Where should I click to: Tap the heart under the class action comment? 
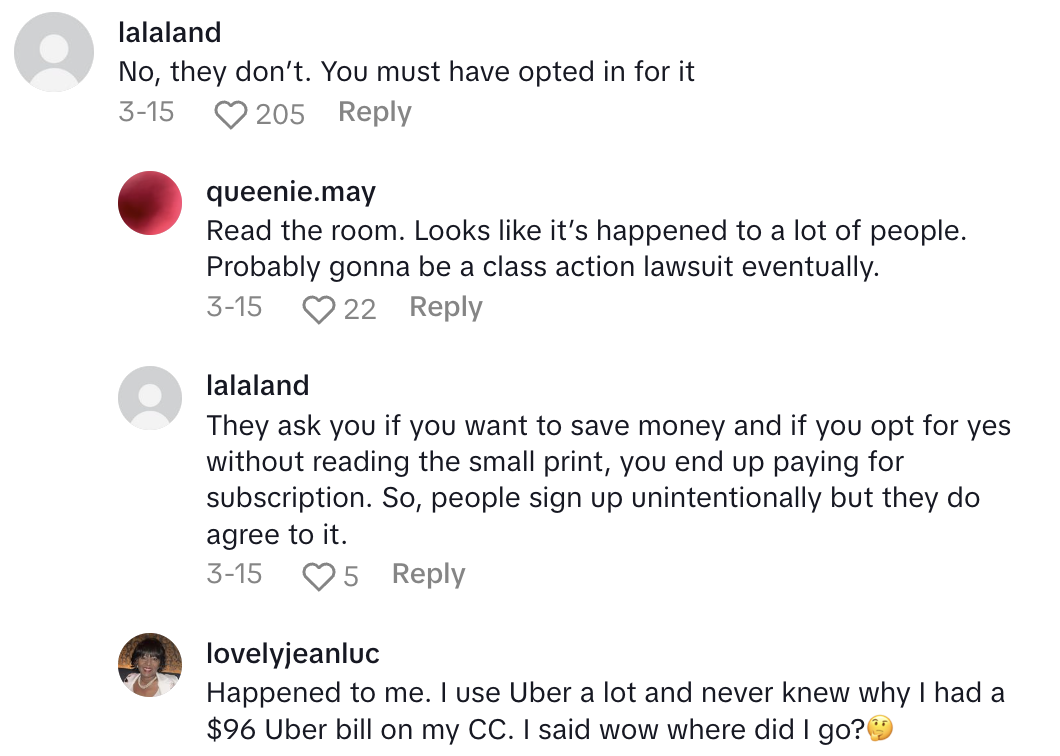click(319, 309)
